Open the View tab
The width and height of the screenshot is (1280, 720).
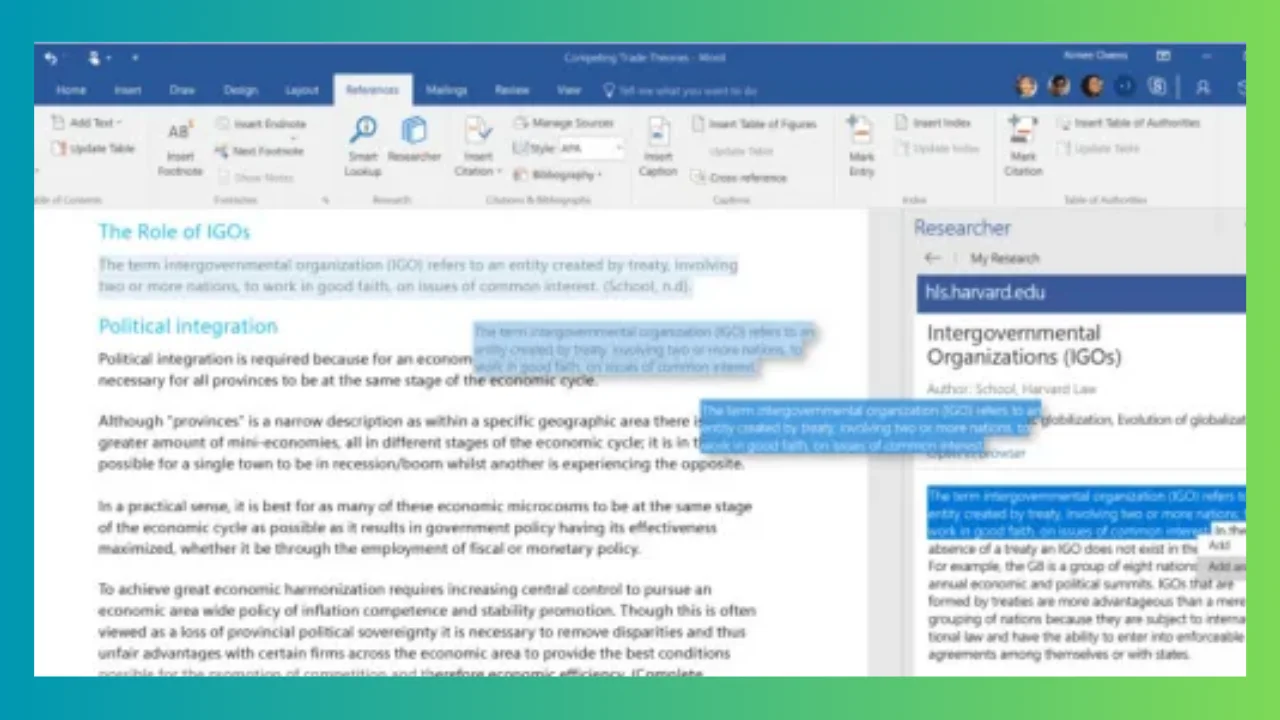point(568,90)
